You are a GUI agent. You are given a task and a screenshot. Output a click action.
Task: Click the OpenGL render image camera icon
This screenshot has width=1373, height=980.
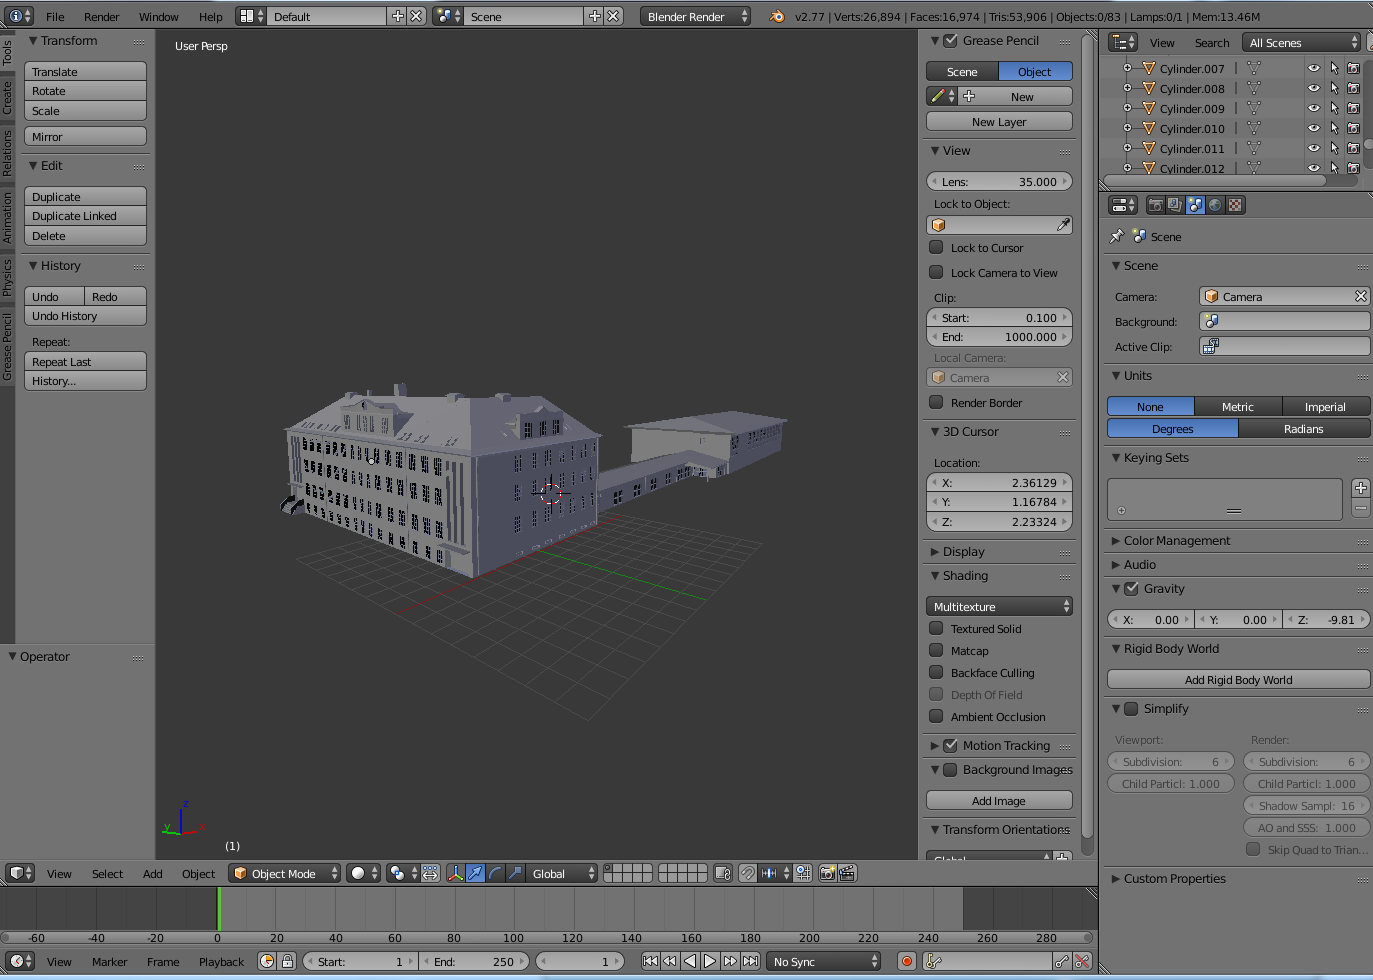[x=827, y=873]
